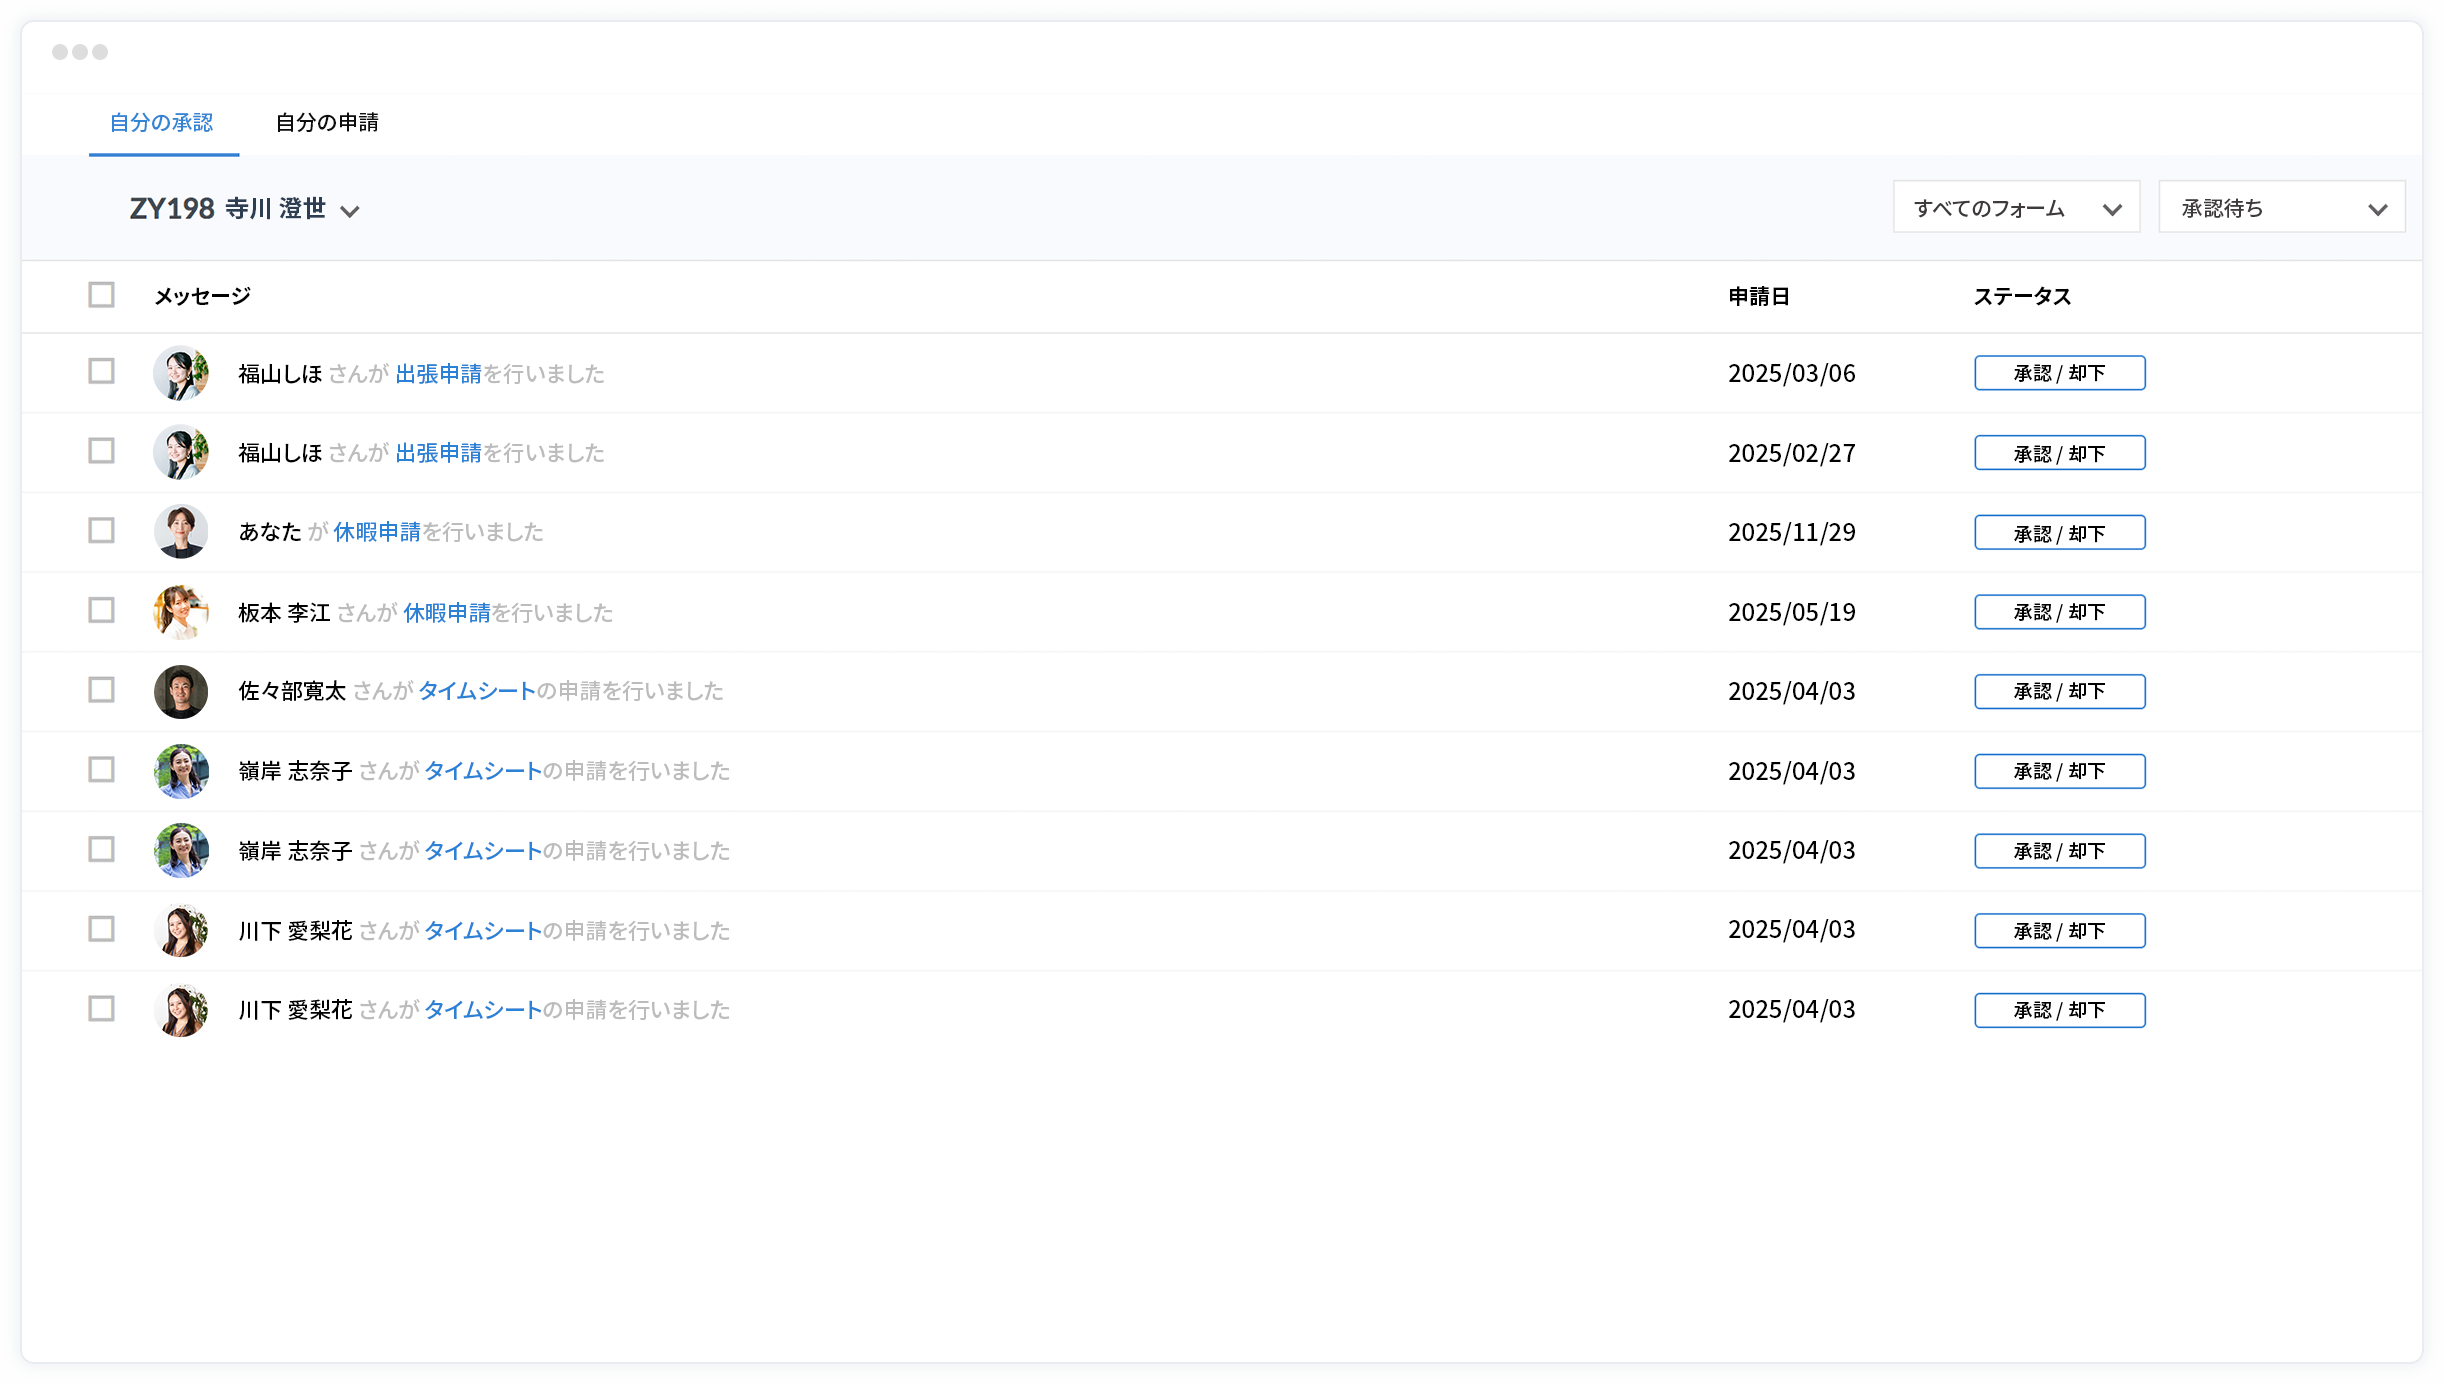This screenshot has height=1384, width=2444.
Task: Click 佐々部寛太's avatar photo
Action: pyautogui.click(x=181, y=691)
